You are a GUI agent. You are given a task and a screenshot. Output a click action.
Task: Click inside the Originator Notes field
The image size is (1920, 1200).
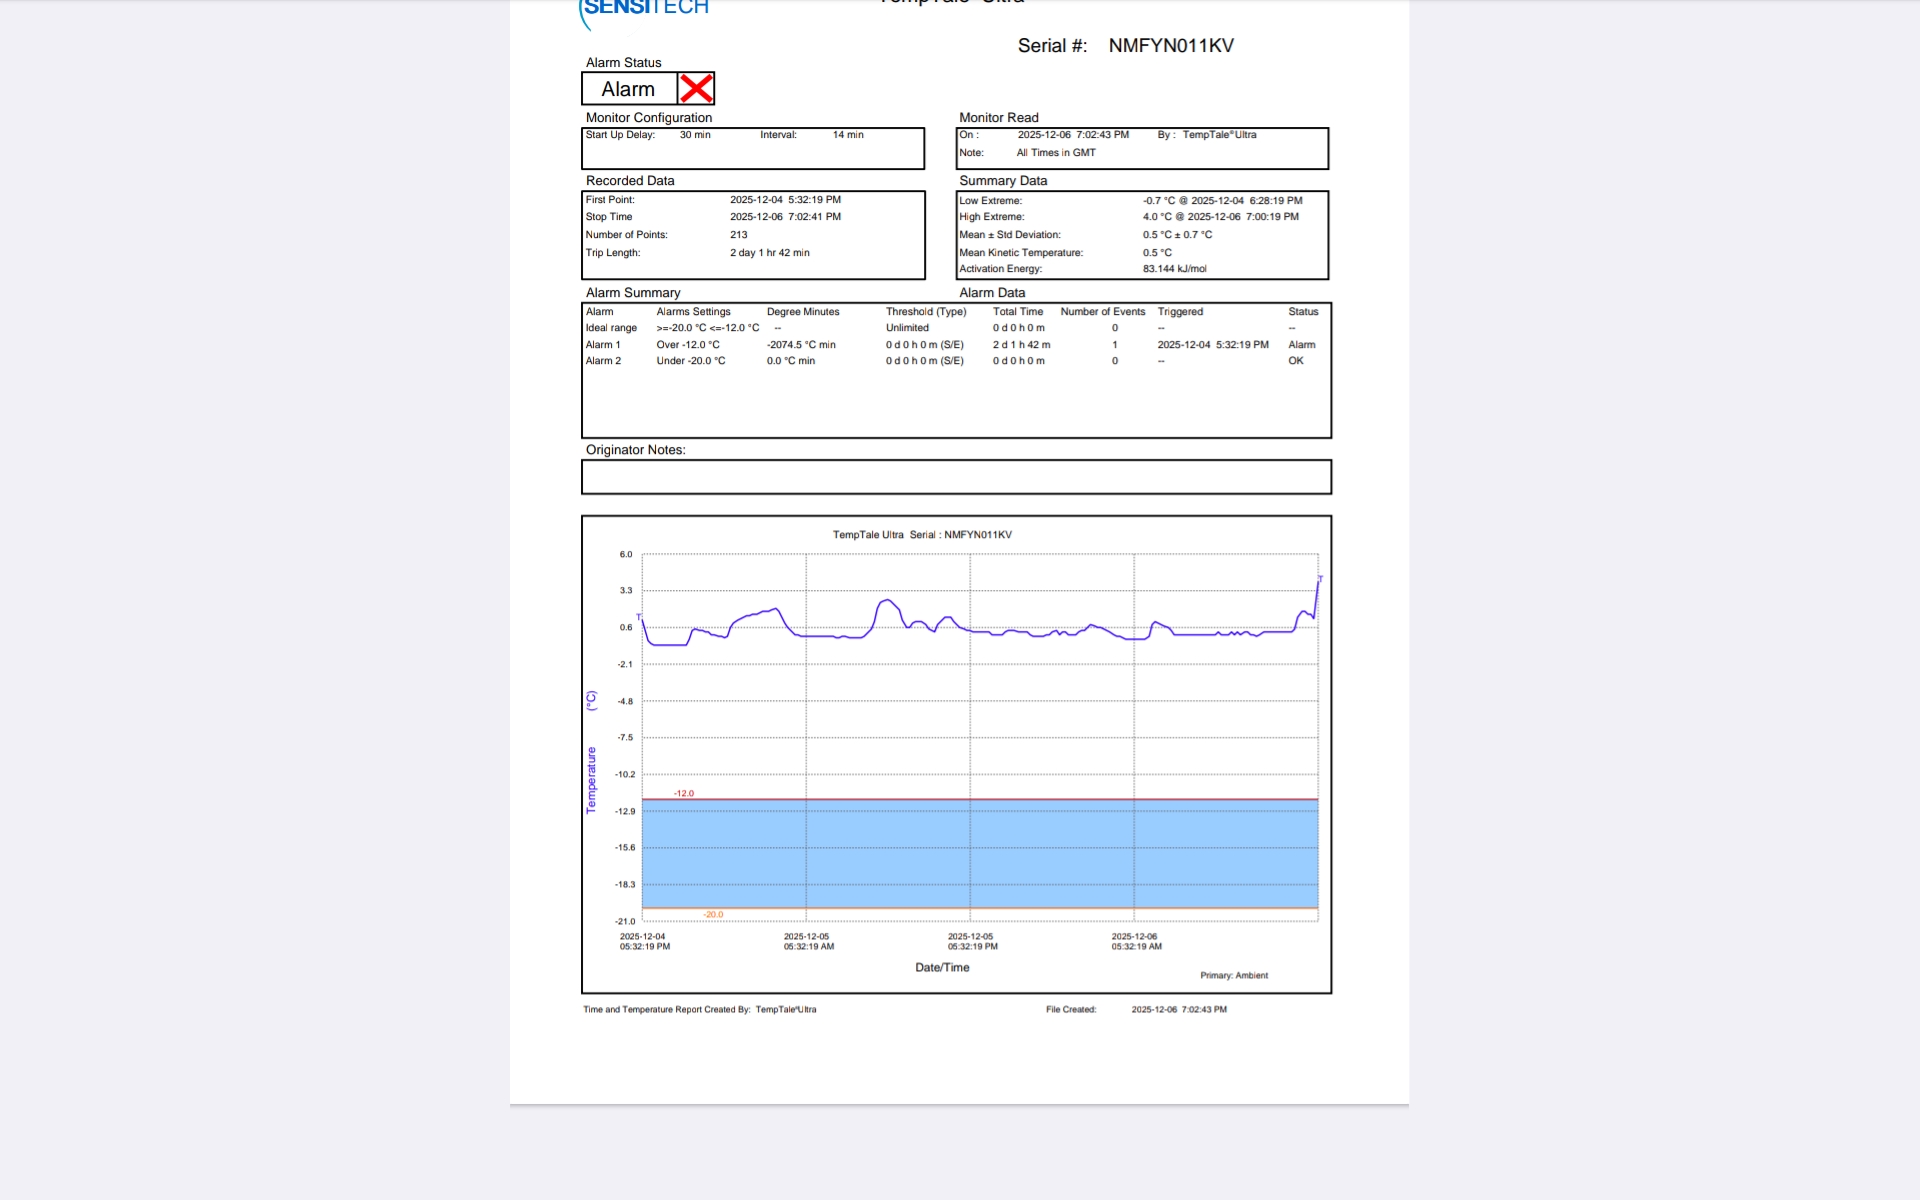tap(955, 477)
